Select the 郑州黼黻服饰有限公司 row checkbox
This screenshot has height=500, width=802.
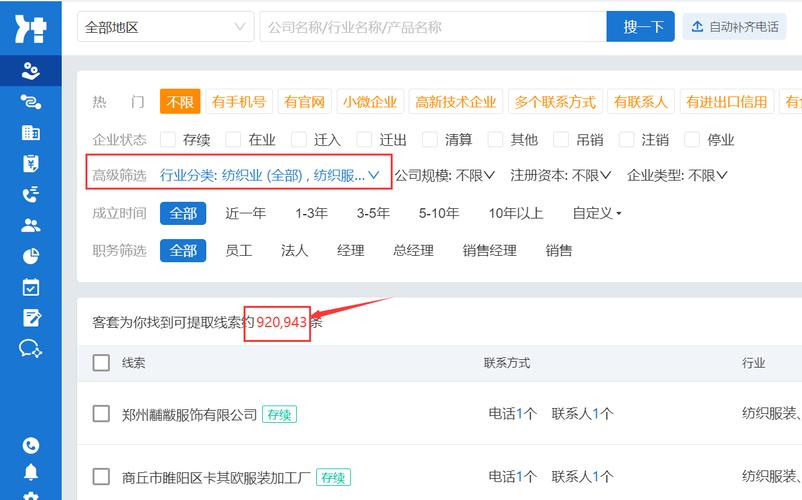tap(101, 414)
